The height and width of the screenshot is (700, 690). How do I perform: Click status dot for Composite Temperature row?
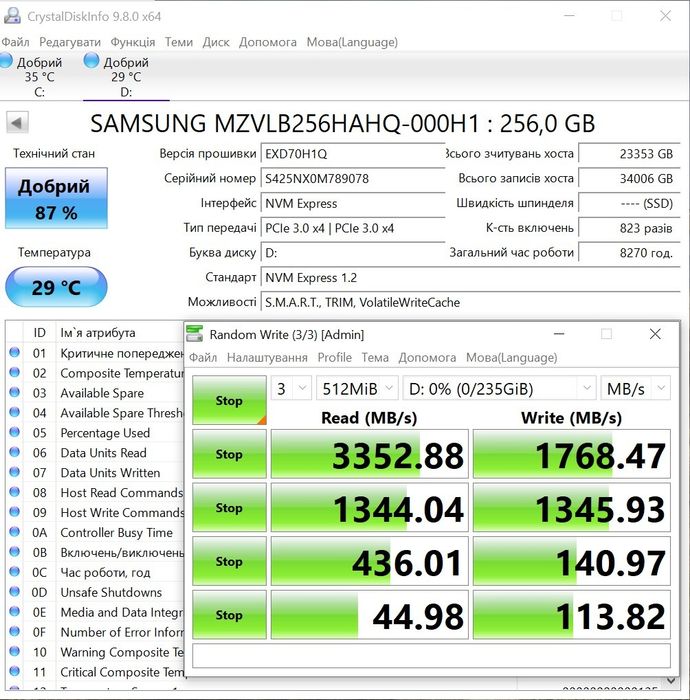point(14,372)
